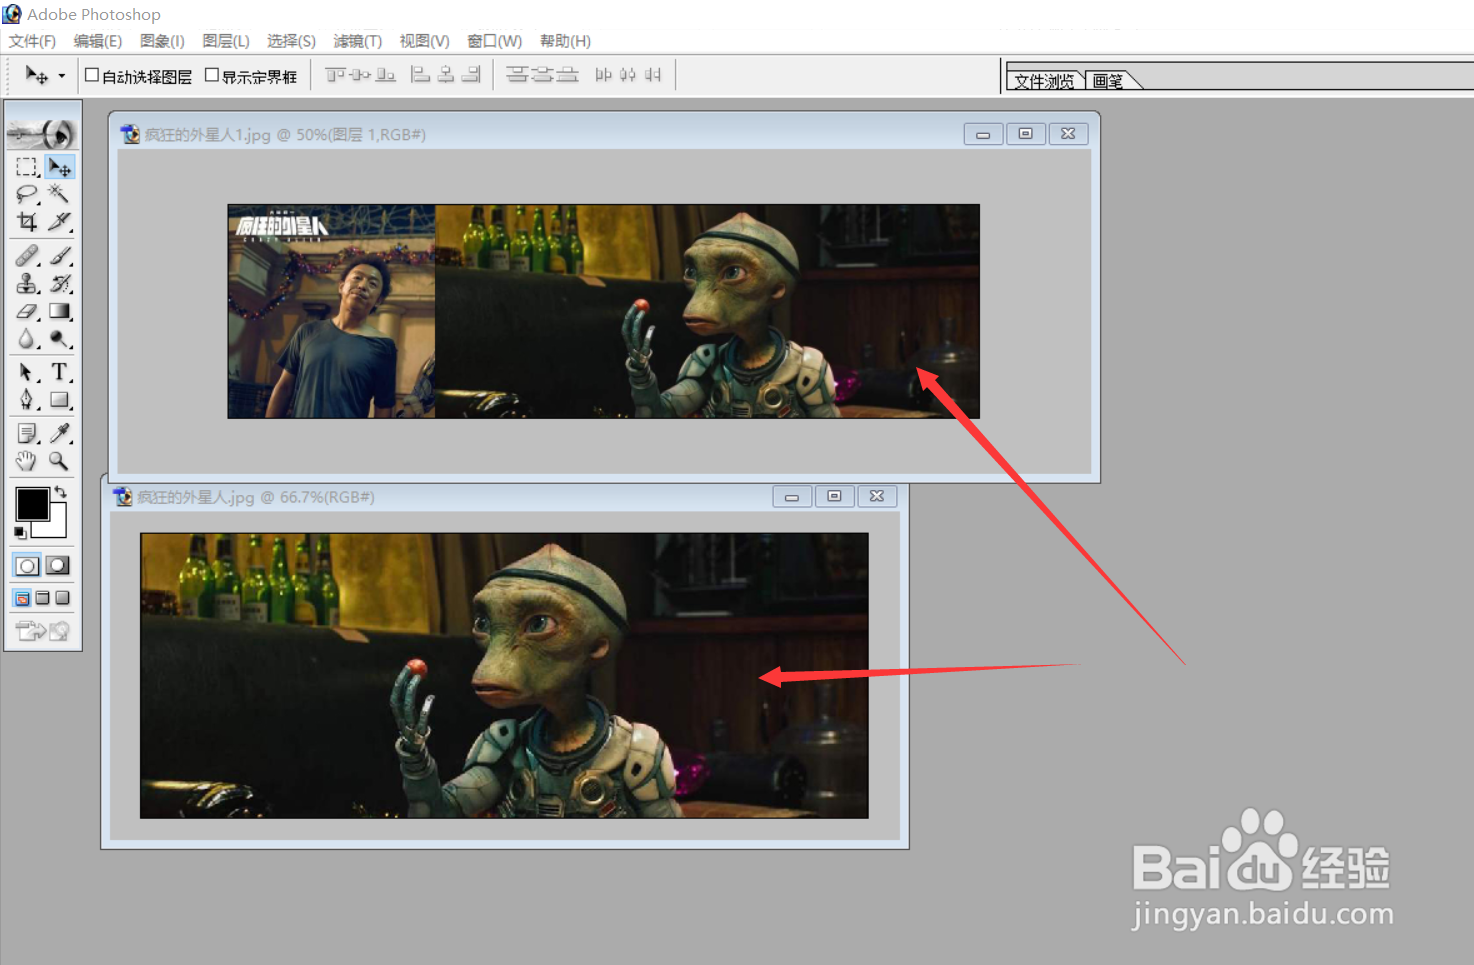1474x965 pixels.
Task: Select the History Brush tool
Action: click(x=60, y=283)
